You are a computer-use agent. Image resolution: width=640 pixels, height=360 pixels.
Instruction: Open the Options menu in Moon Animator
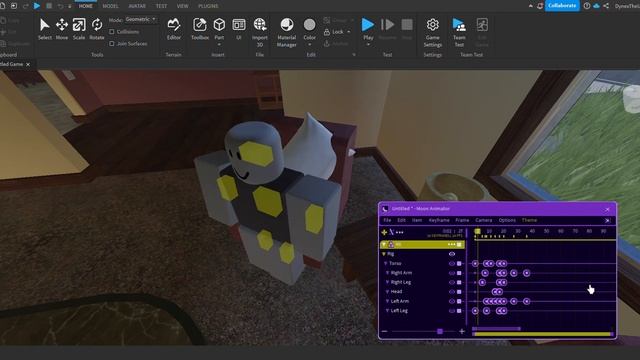point(507,220)
